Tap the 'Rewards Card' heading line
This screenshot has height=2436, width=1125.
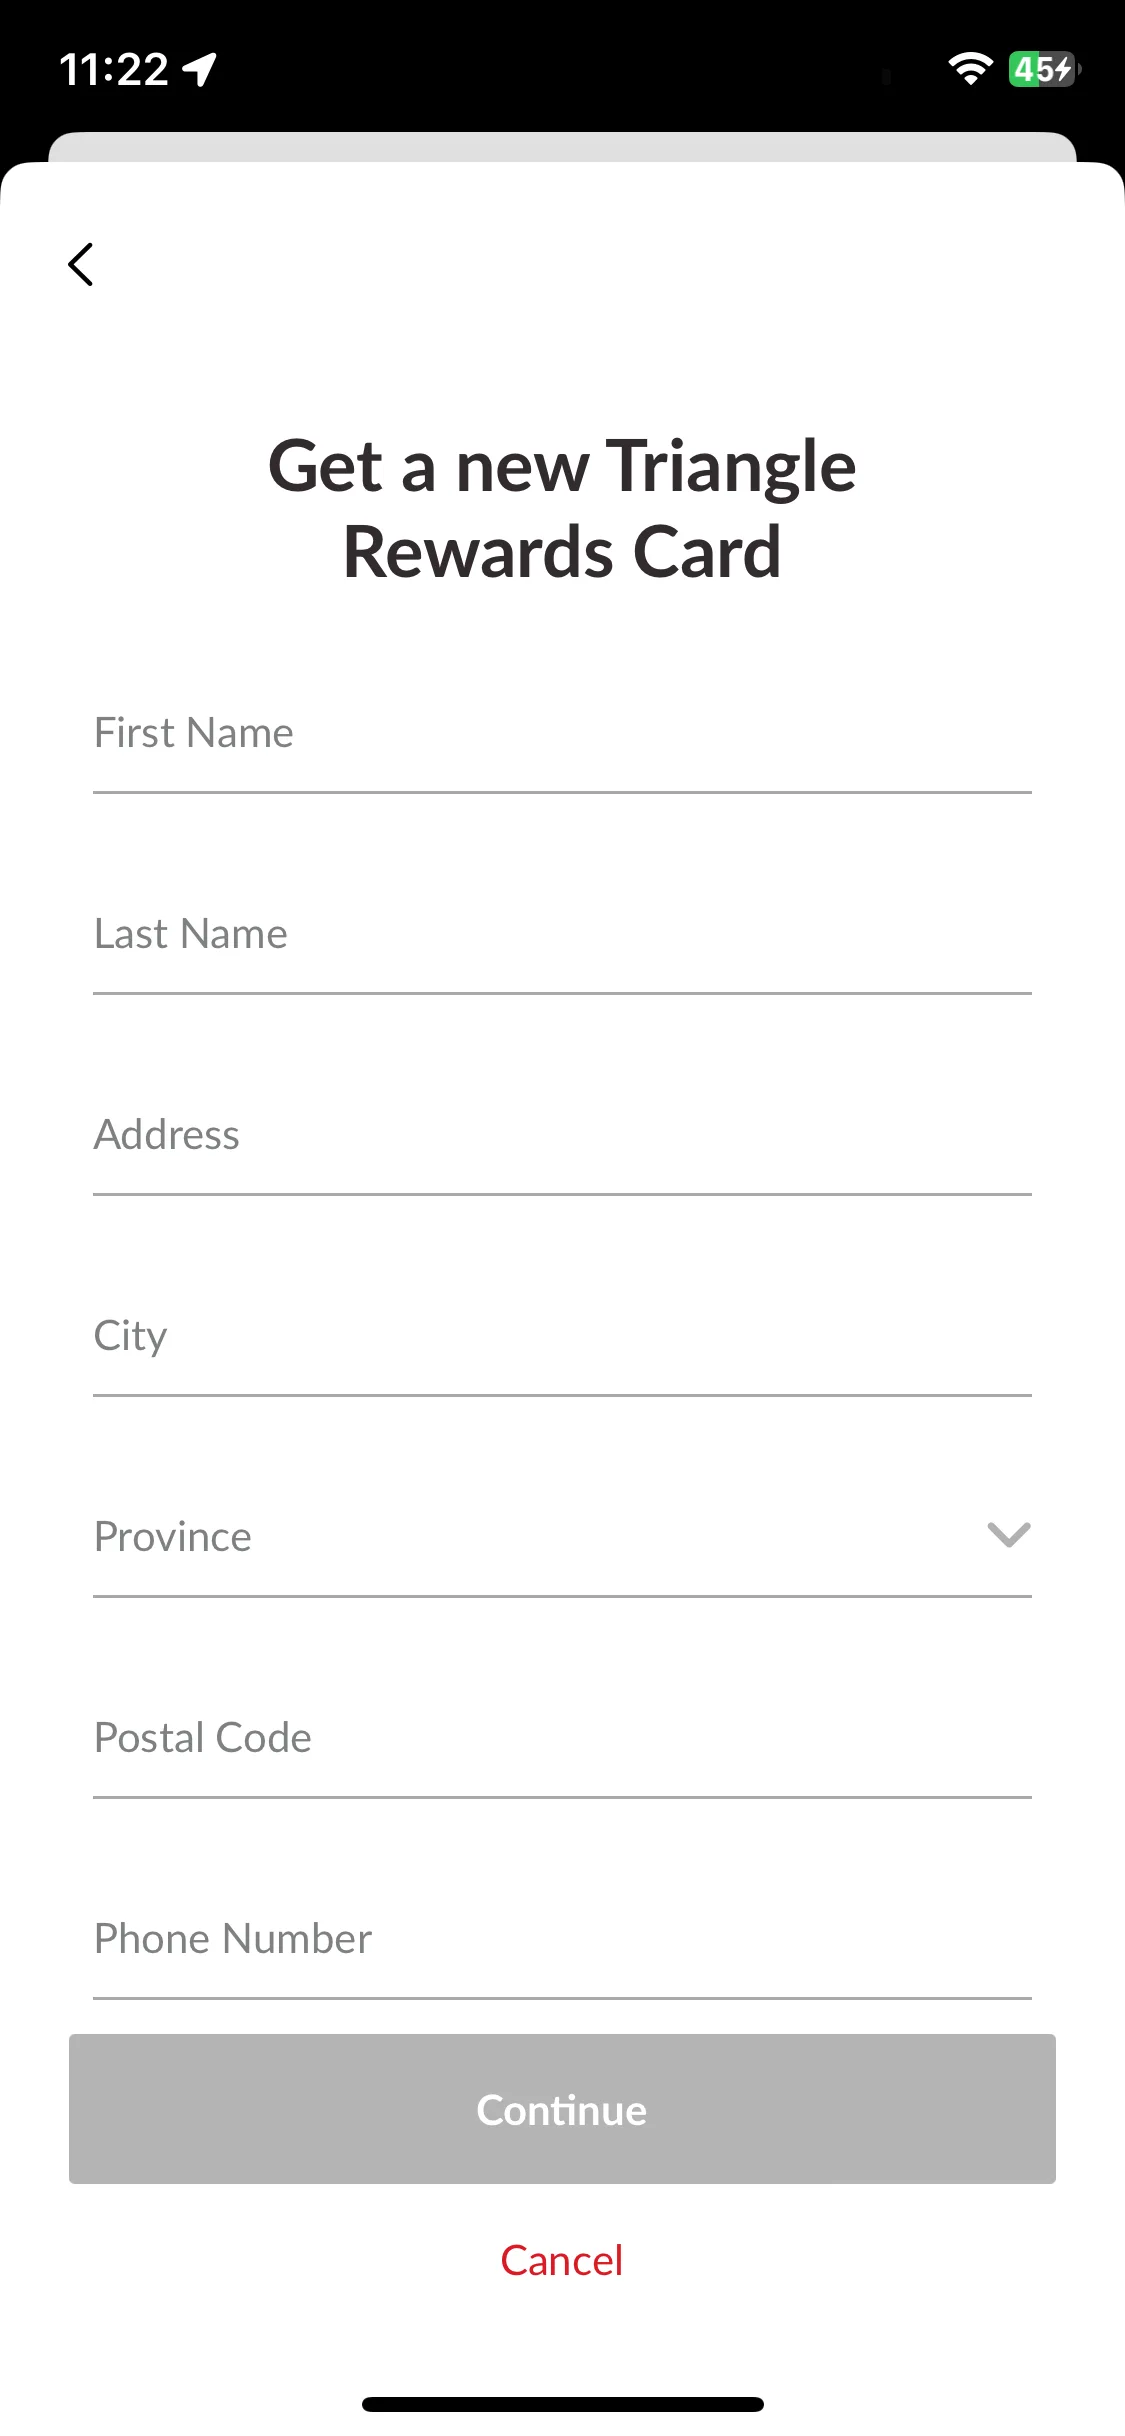click(562, 552)
